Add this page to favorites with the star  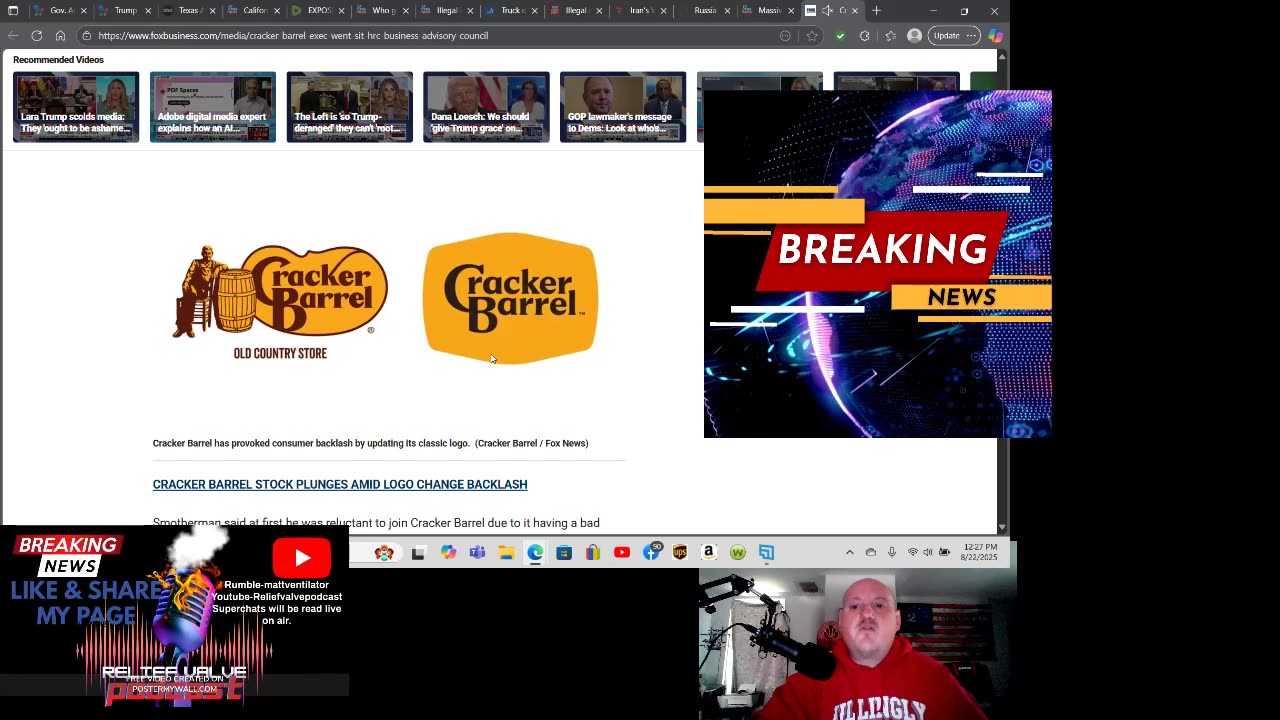(812, 35)
